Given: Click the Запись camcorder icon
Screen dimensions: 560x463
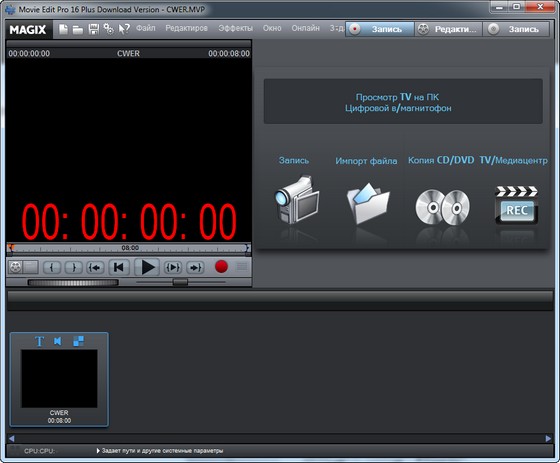Looking at the screenshot, I should (297, 200).
